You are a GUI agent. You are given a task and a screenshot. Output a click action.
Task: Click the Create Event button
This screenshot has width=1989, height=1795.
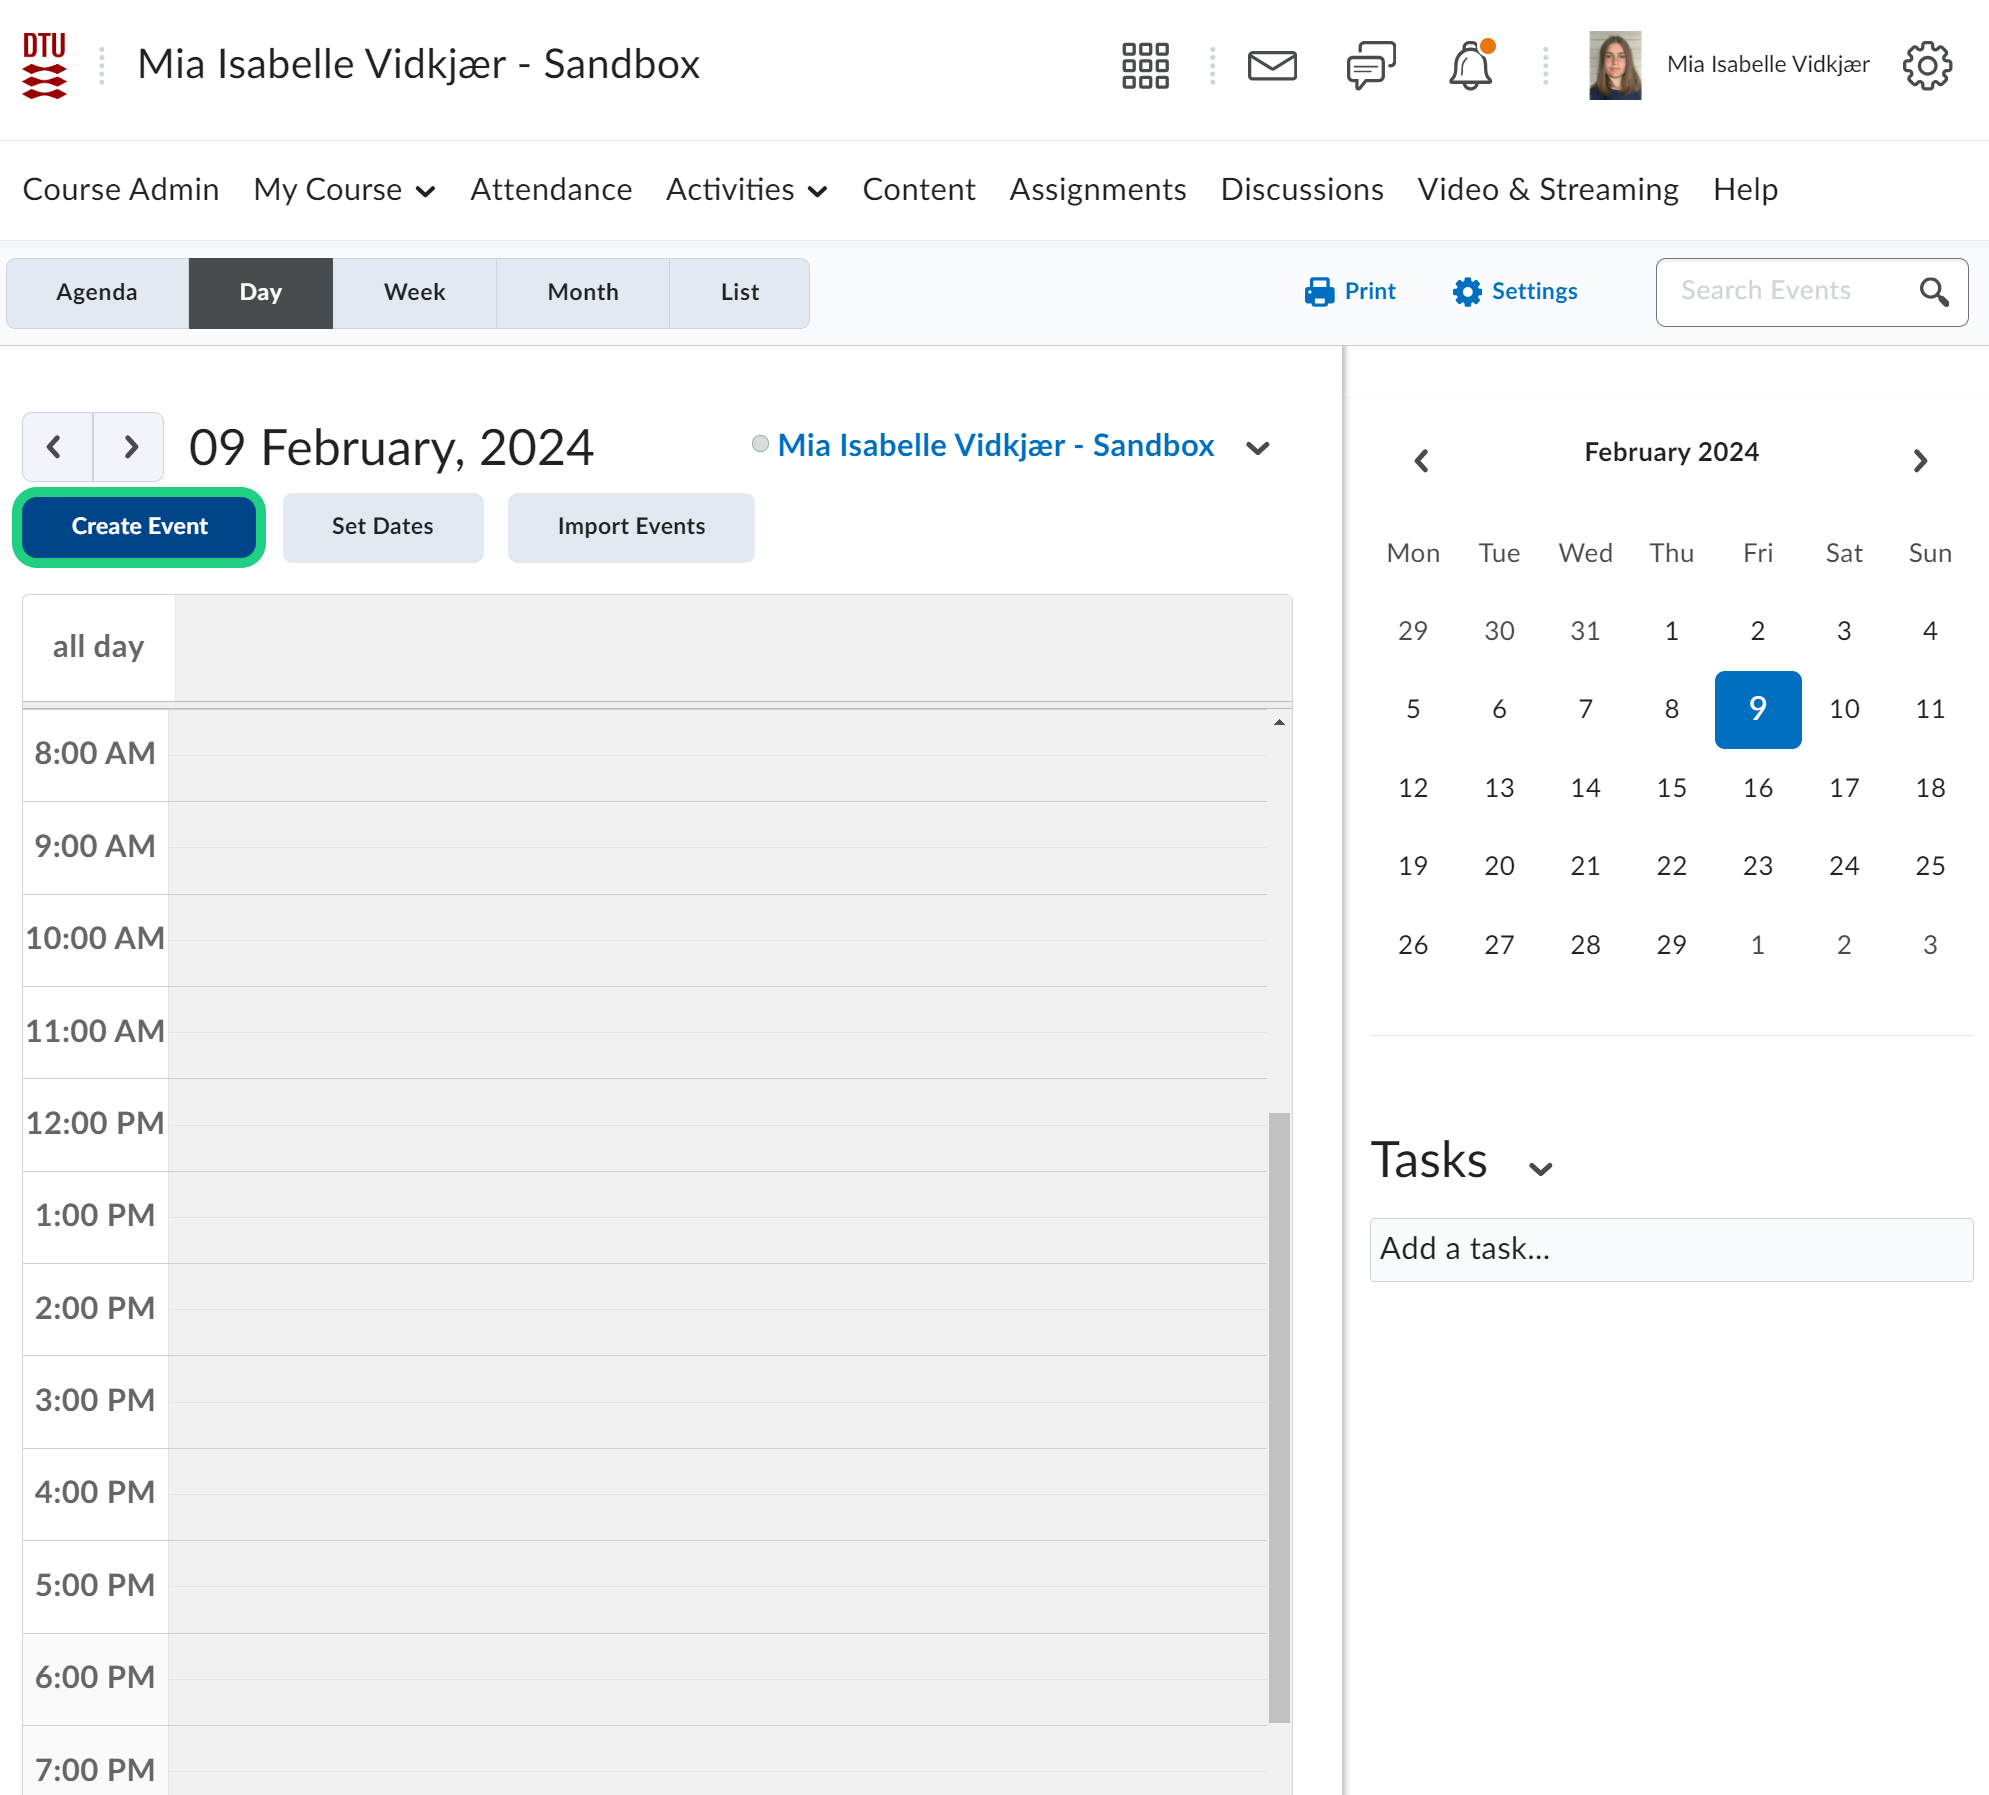[x=139, y=527]
